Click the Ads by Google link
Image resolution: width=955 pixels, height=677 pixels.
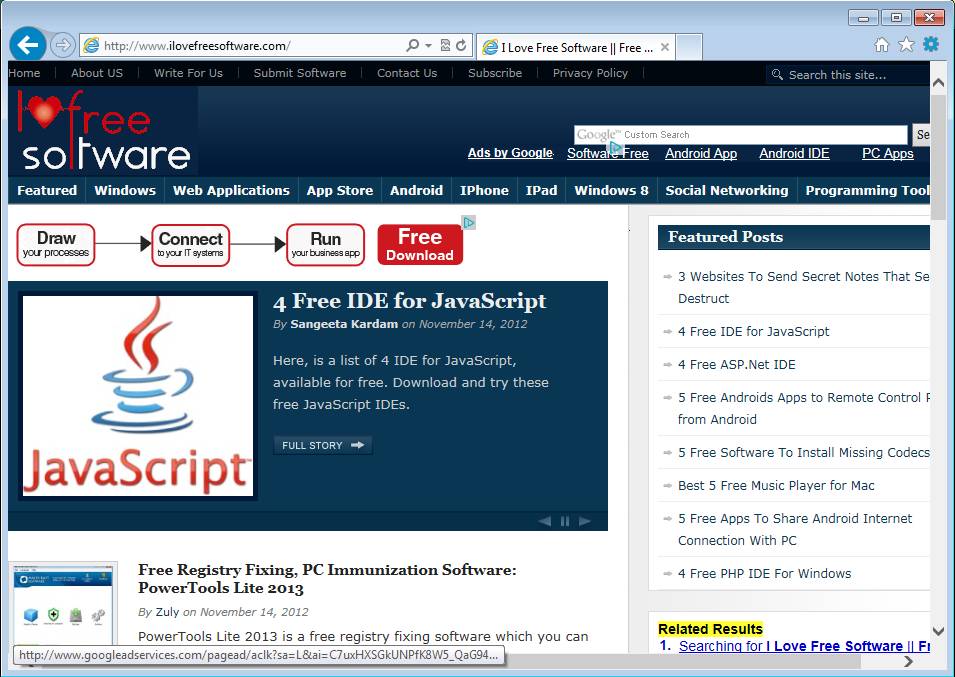click(x=510, y=153)
